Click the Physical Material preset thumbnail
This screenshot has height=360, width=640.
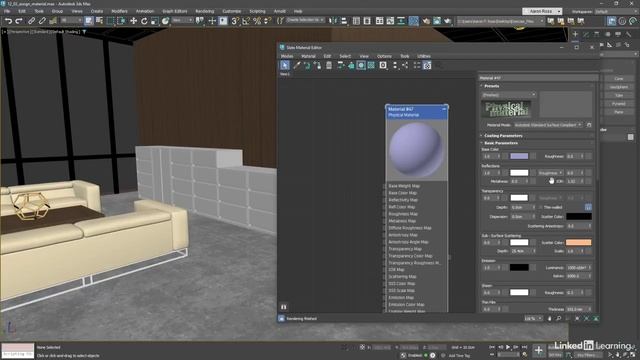click(x=506, y=109)
